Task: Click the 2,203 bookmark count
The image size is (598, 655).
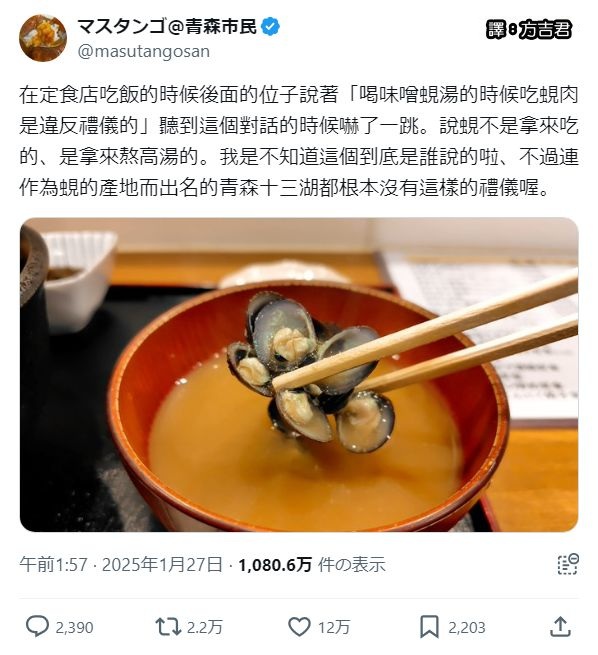Action: point(467,627)
